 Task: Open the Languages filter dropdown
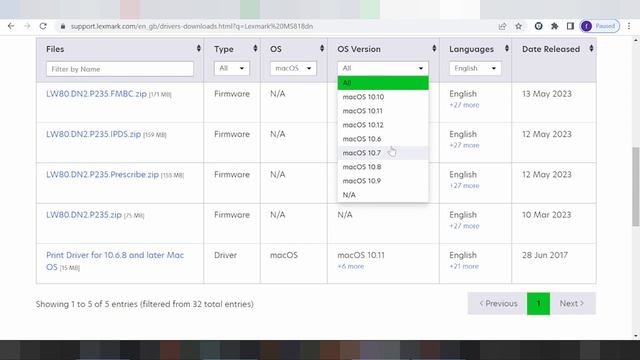coord(475,68)
